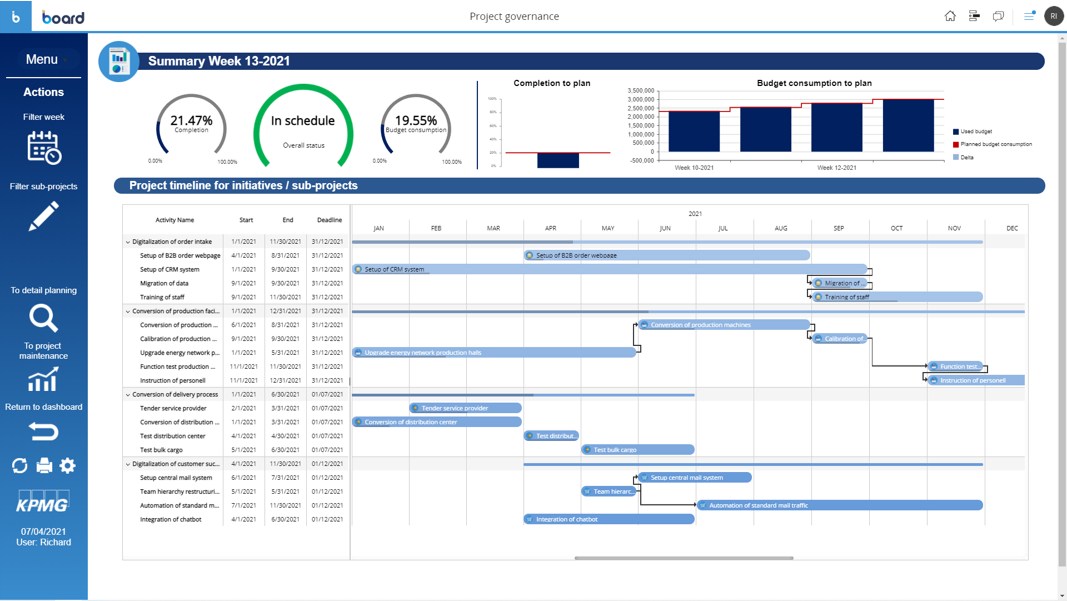Go to Home via the house icon
The width and height of the screenshot is (1067, 601).
click(x=950, y=16)
